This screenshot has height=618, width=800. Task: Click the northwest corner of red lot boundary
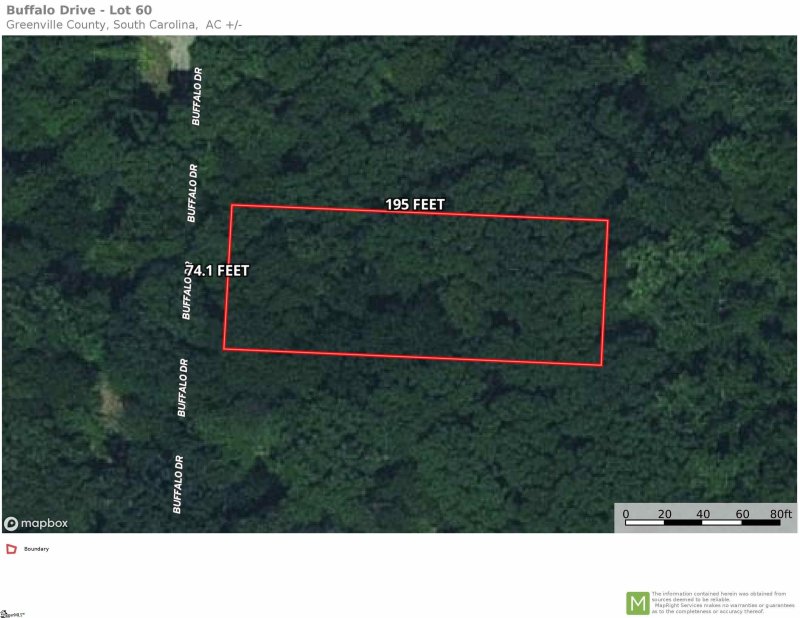(232, 205)
